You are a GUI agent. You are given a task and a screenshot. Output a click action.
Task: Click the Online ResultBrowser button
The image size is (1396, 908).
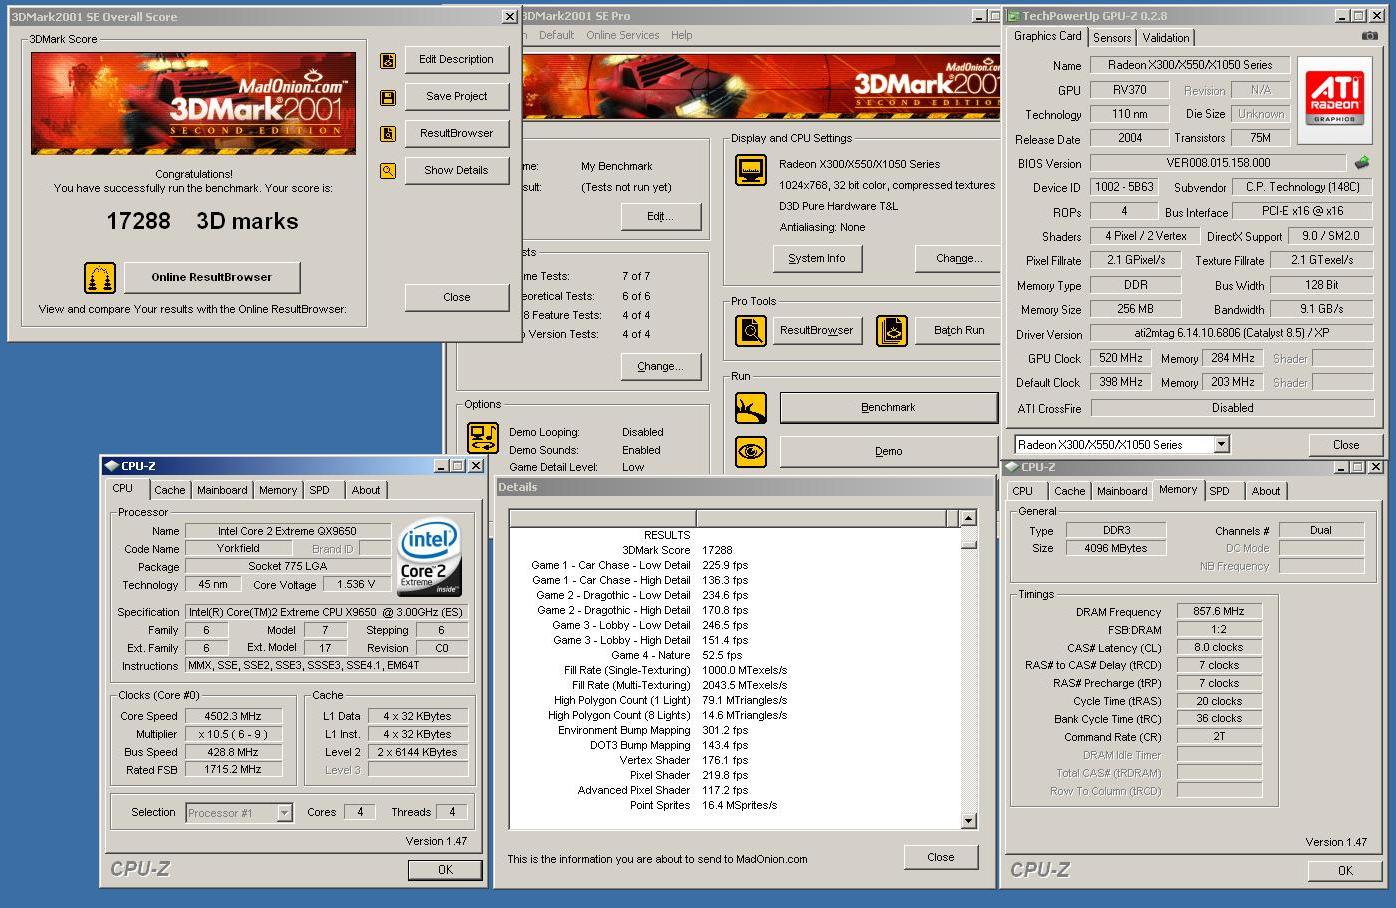click(x=212, y=278)
